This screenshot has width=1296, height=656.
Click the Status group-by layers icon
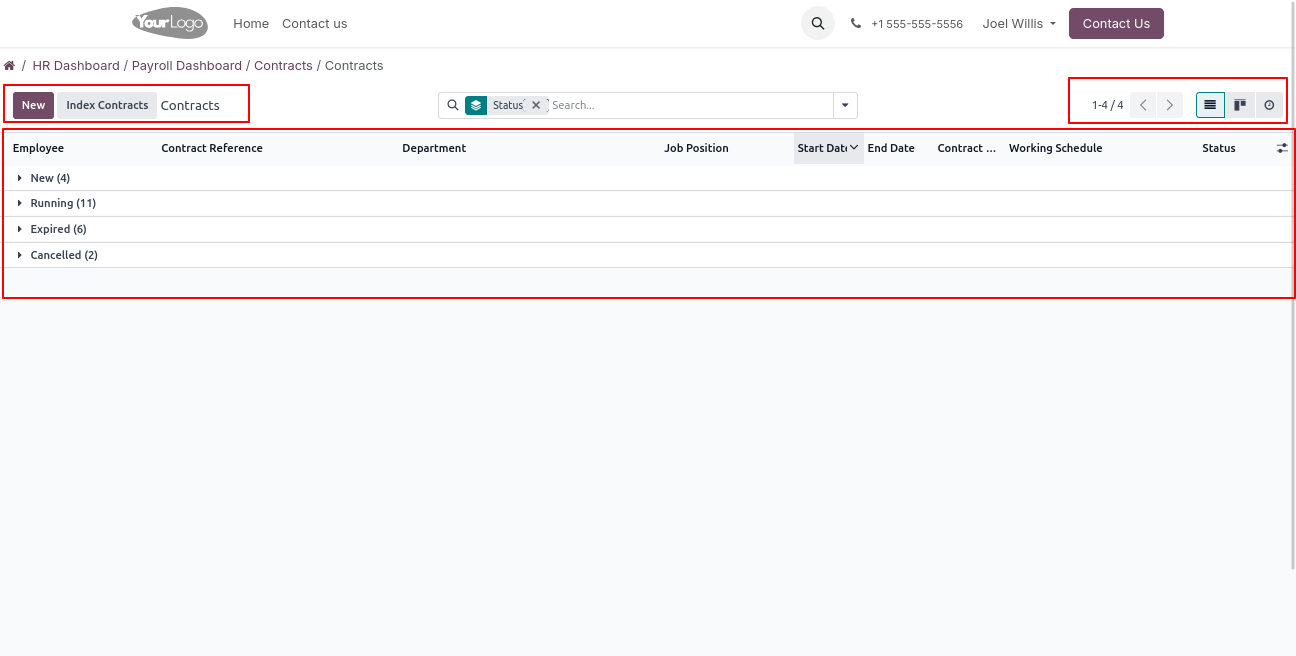pos(476,105)
